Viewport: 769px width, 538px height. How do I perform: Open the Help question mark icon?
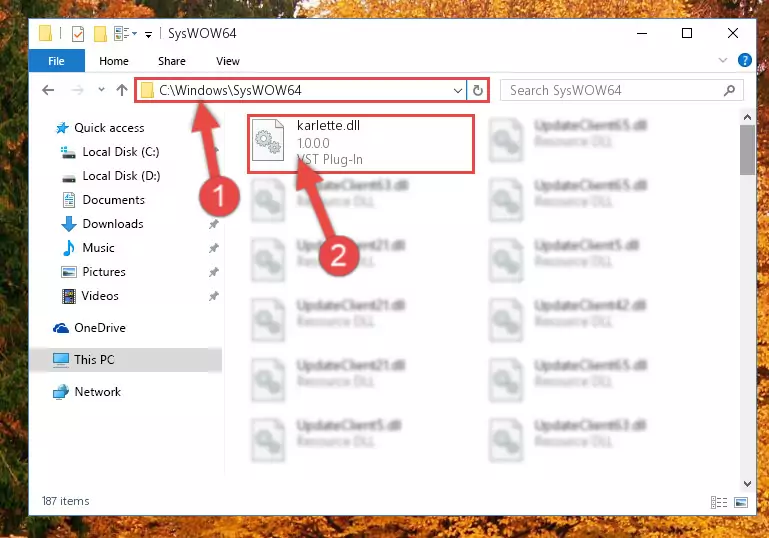744,60
